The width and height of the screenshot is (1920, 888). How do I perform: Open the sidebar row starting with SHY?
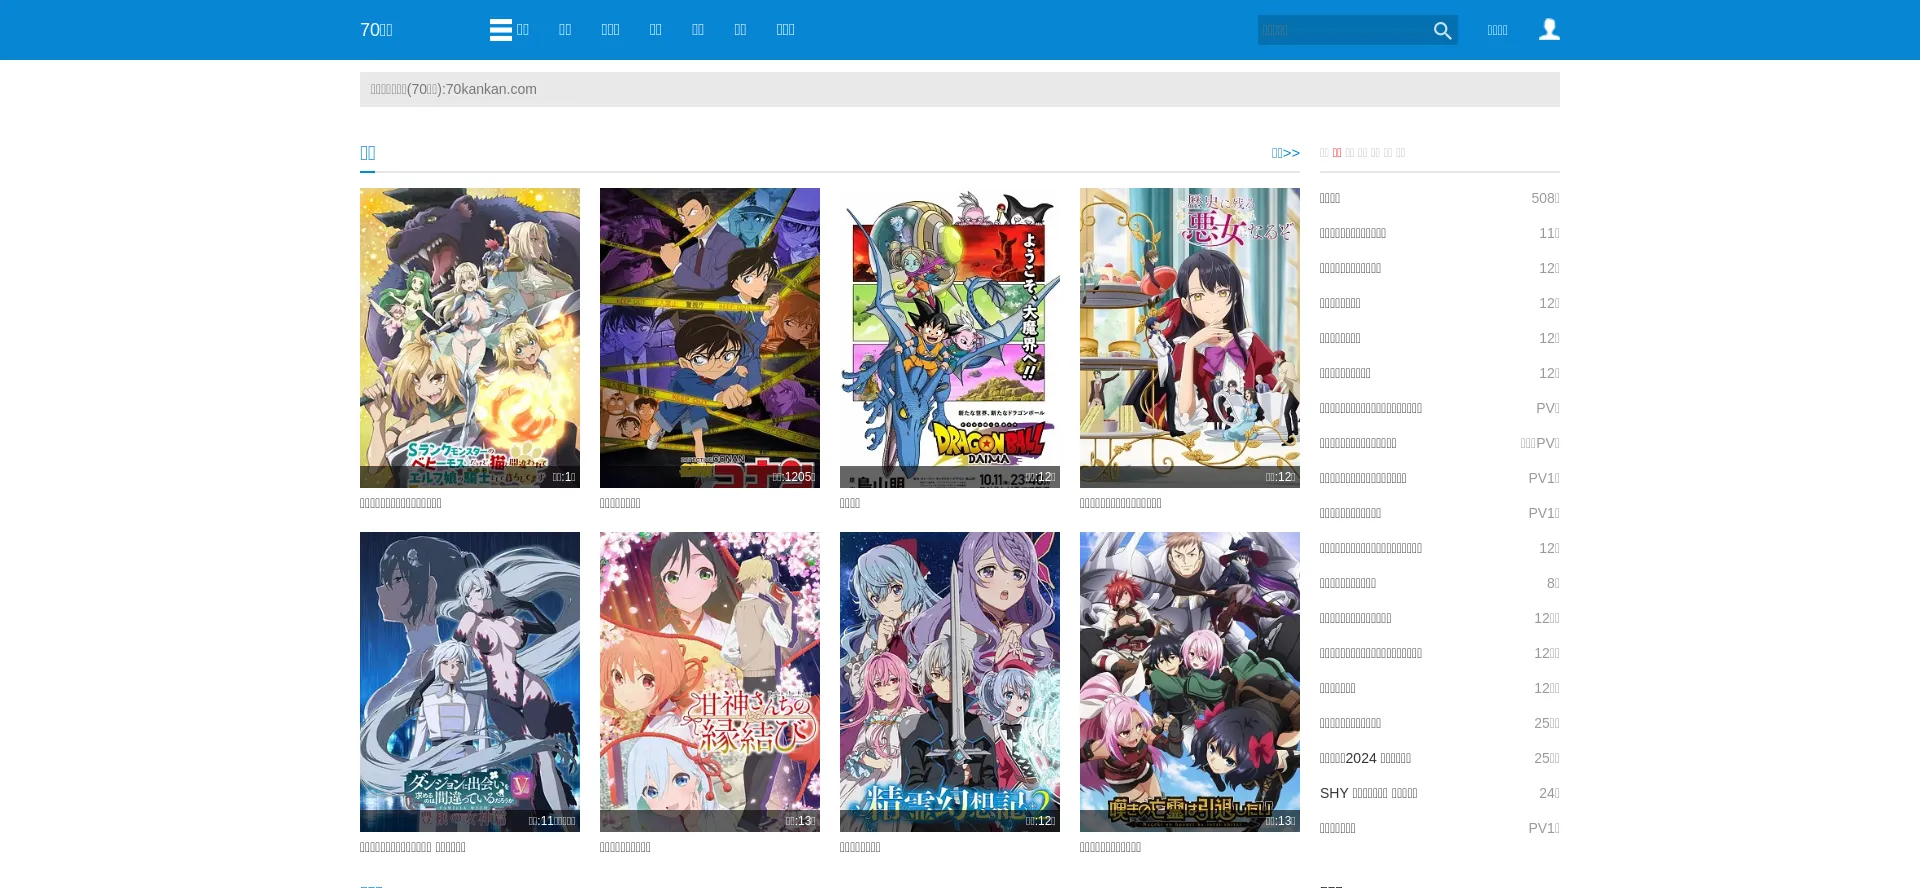tap(1440, 793)
